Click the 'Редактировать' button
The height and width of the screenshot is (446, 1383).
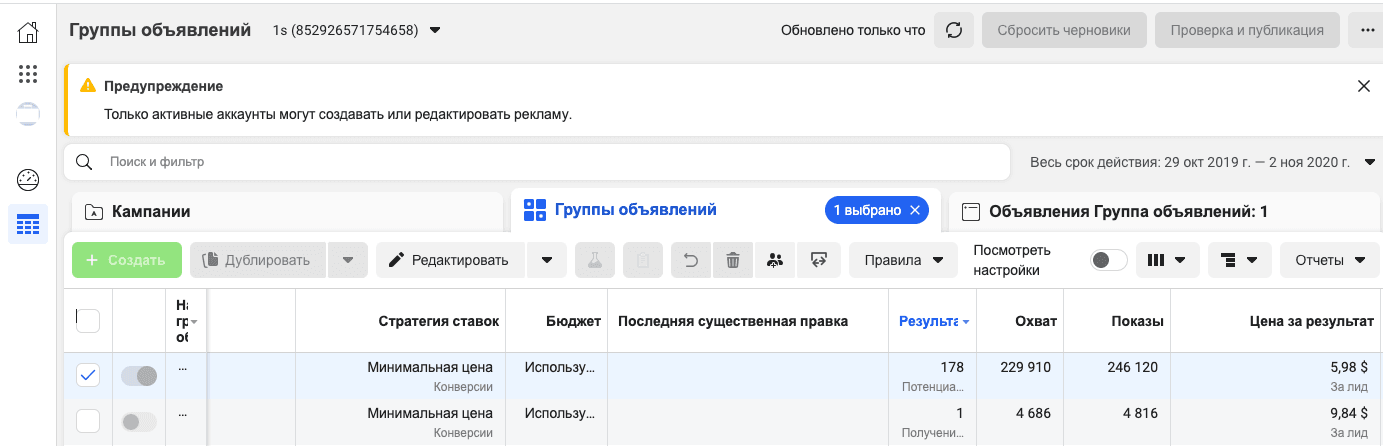pos(449,260)
